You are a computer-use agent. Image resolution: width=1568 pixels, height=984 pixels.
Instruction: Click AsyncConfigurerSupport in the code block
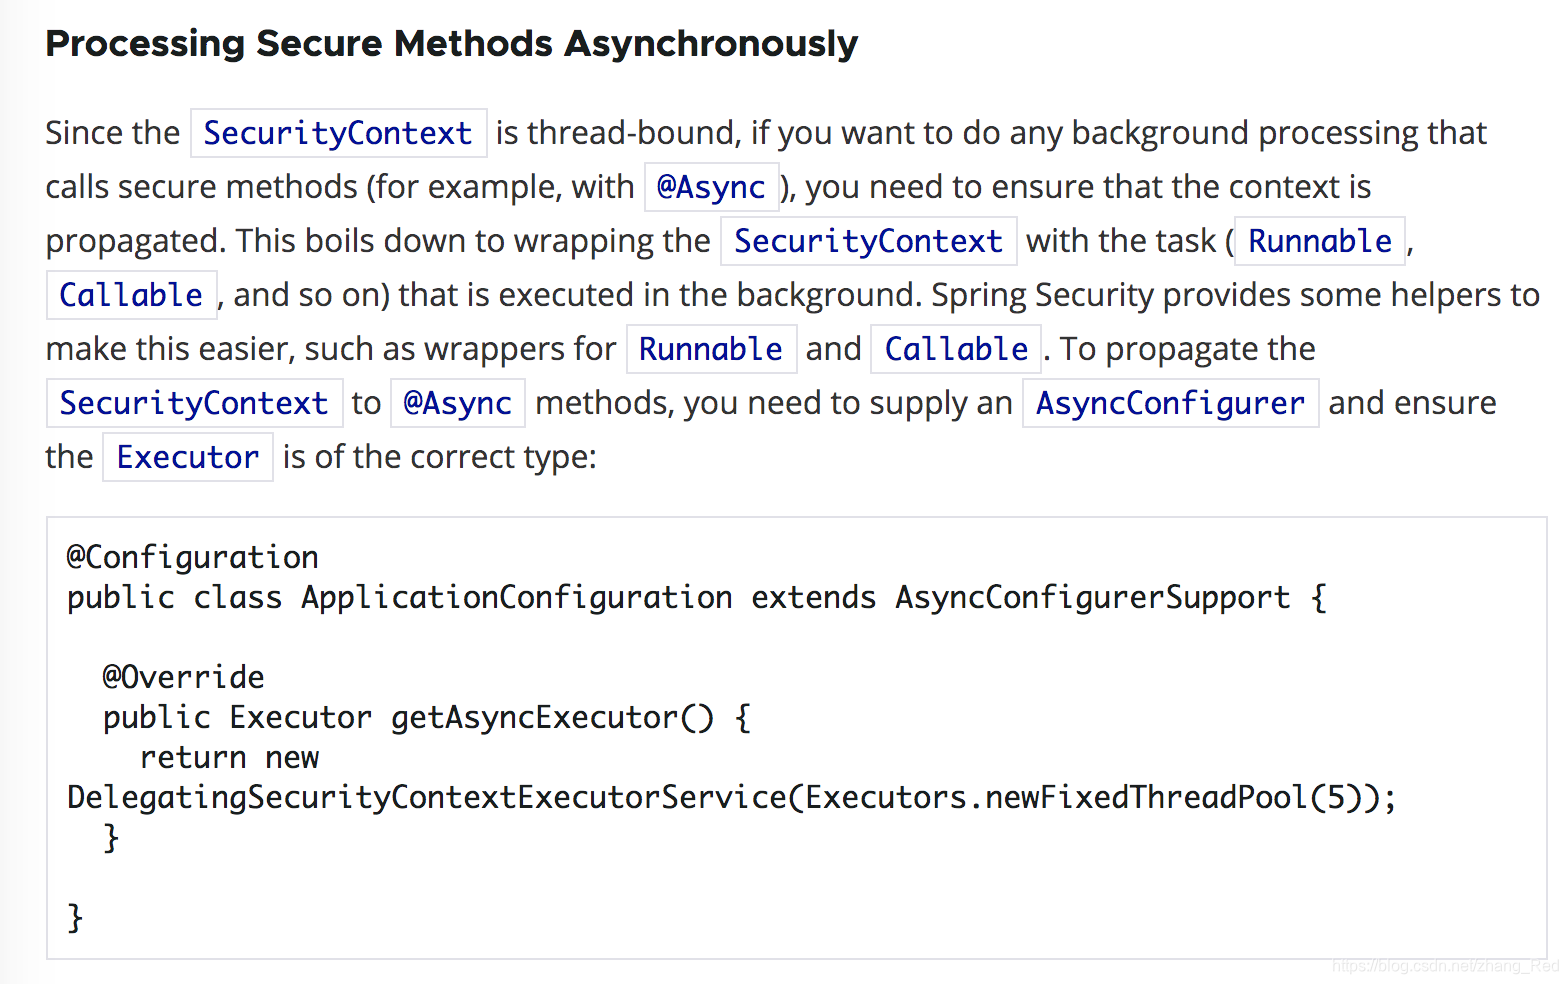pos(1092,597)
